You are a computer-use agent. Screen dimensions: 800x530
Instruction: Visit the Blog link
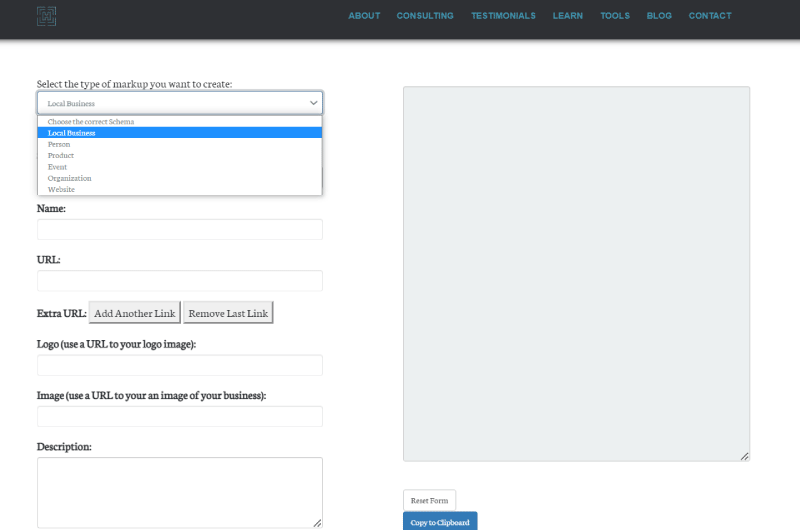pos(659,16)
